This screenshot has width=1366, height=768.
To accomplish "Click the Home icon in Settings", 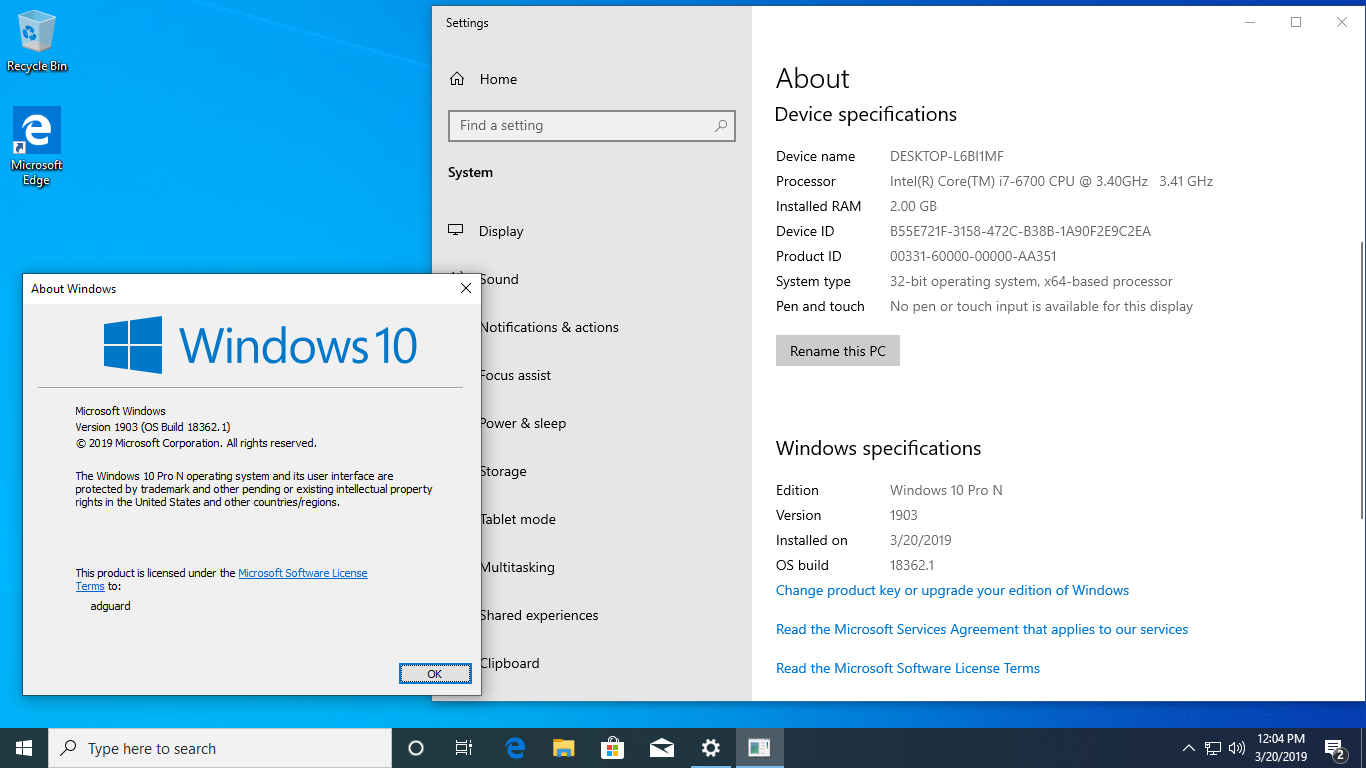I will [457, 79].
